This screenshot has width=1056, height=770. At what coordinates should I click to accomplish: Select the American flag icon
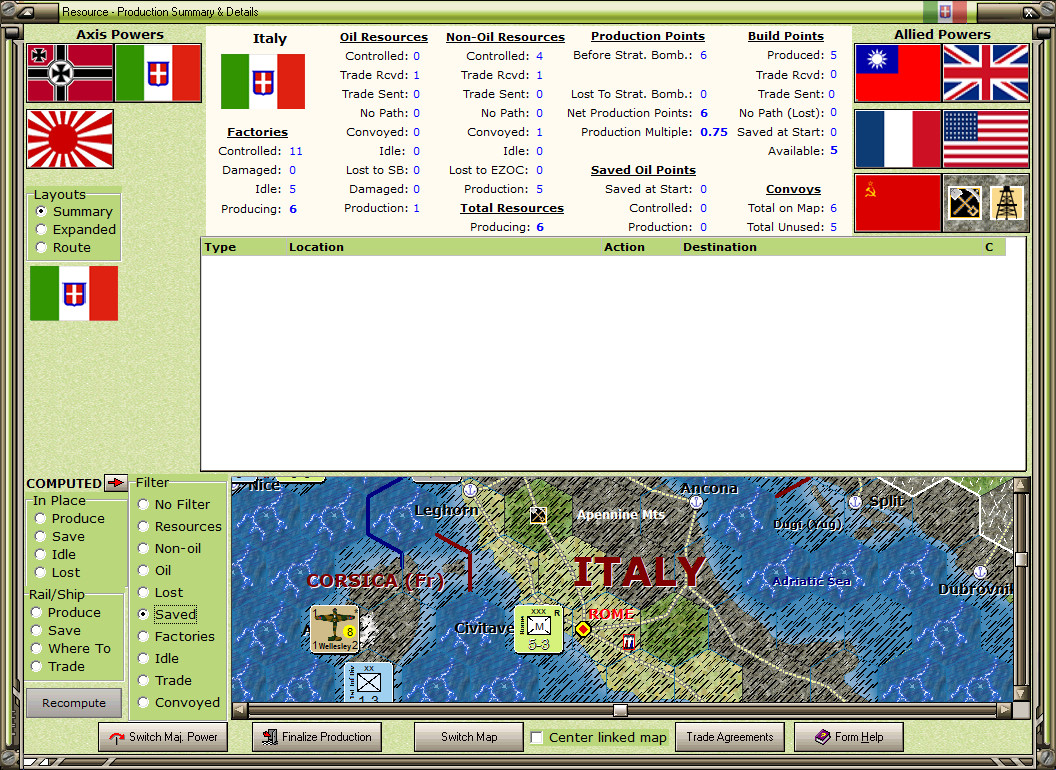point(986,138)
